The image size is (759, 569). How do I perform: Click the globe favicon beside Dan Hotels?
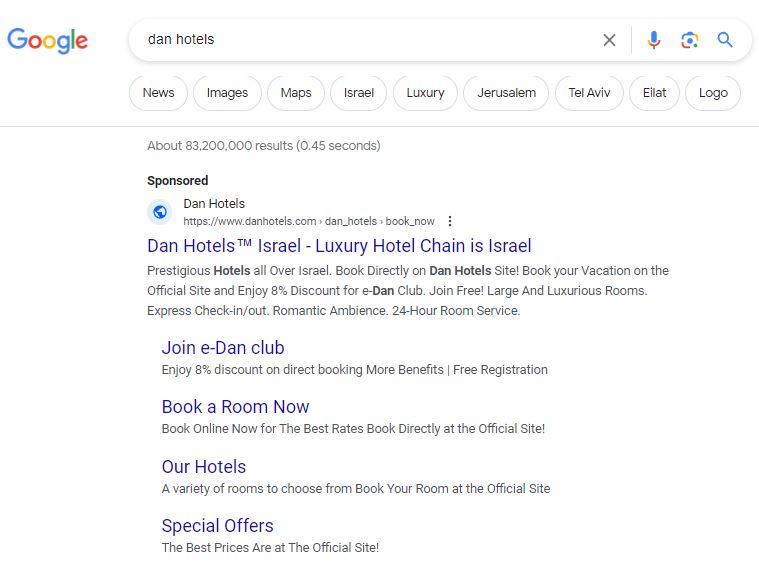[160, 212]
